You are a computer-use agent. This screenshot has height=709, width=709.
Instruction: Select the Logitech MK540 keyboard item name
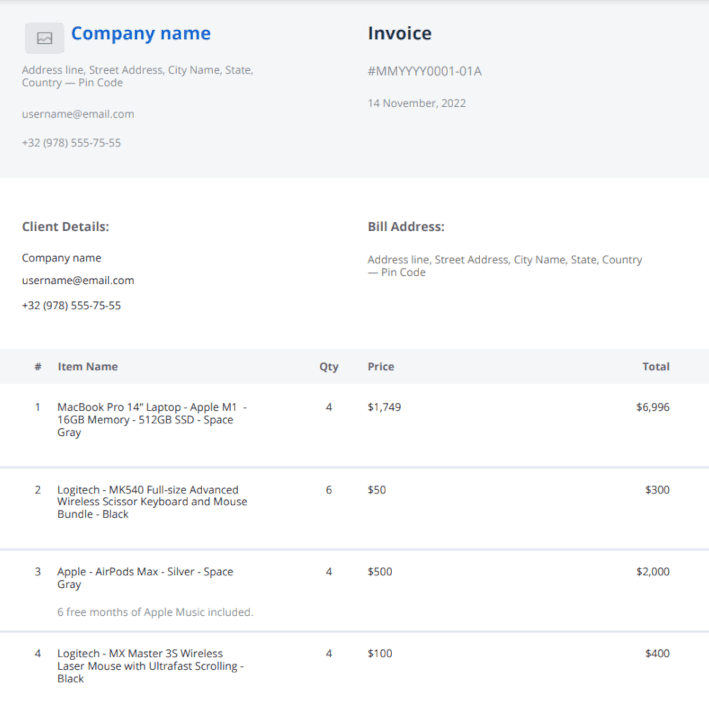(x=152, y=502)
